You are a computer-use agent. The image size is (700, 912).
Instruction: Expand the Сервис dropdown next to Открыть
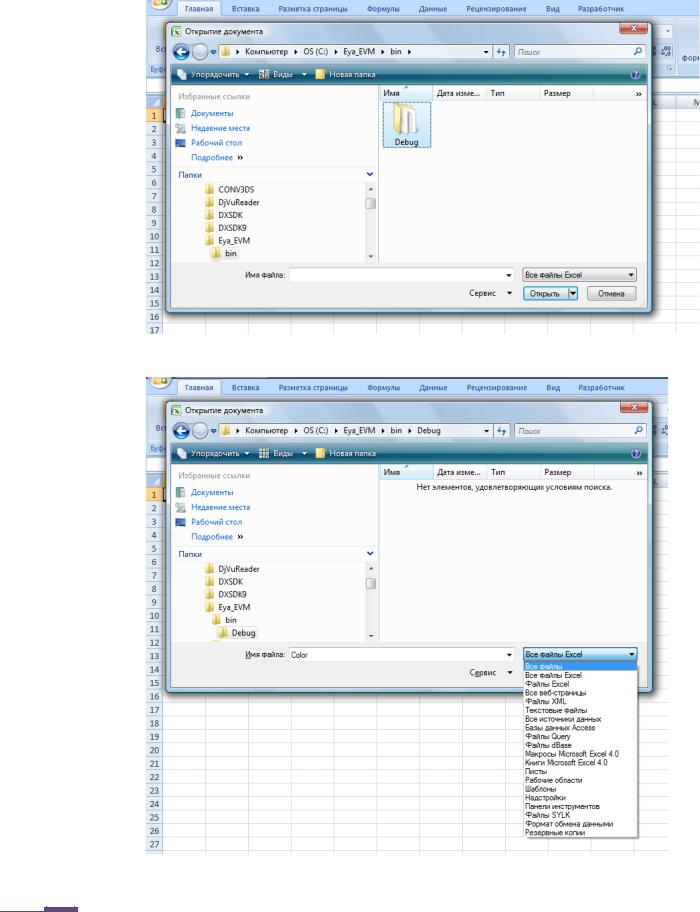click(x=490, y=294)
